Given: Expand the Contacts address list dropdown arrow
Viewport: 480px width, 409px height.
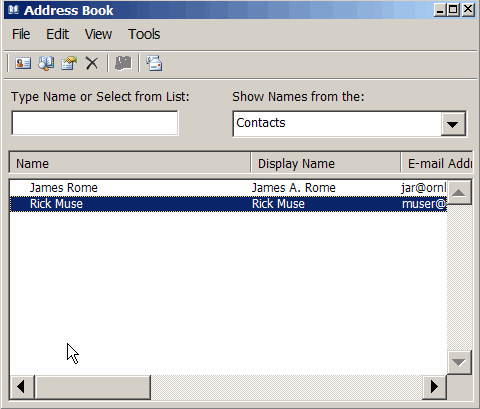Looking at the screenshot, I should click(x=453, y=124).
